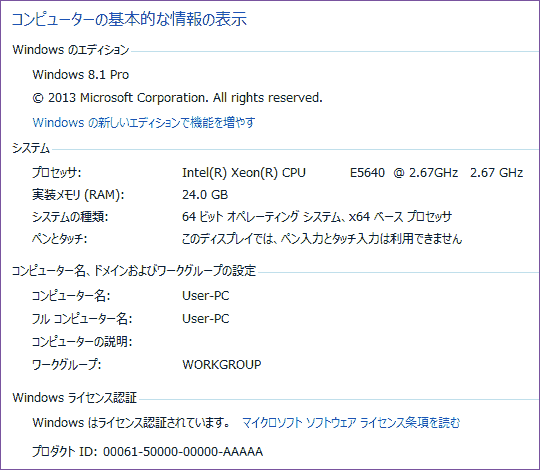Click the プロセッサ: label
The image size is (540, 470).
pos(57,172)
